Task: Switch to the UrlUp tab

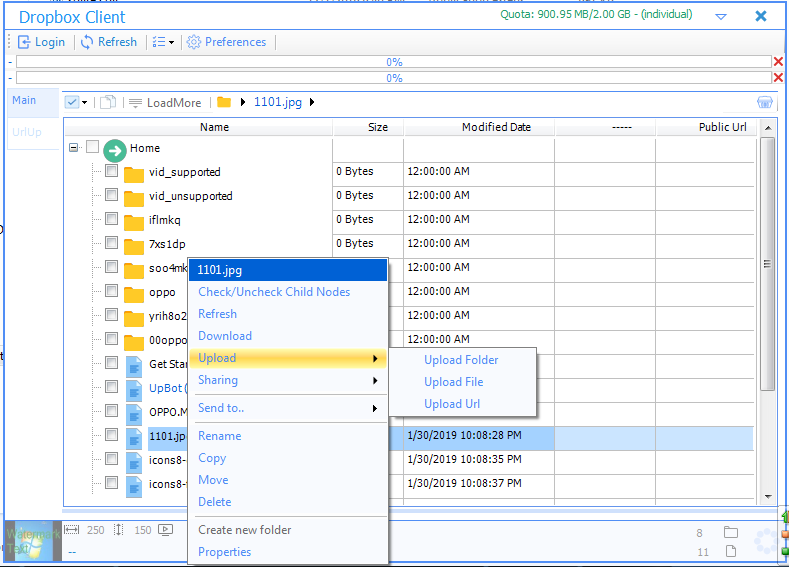Action: click(x=33, y=133)
